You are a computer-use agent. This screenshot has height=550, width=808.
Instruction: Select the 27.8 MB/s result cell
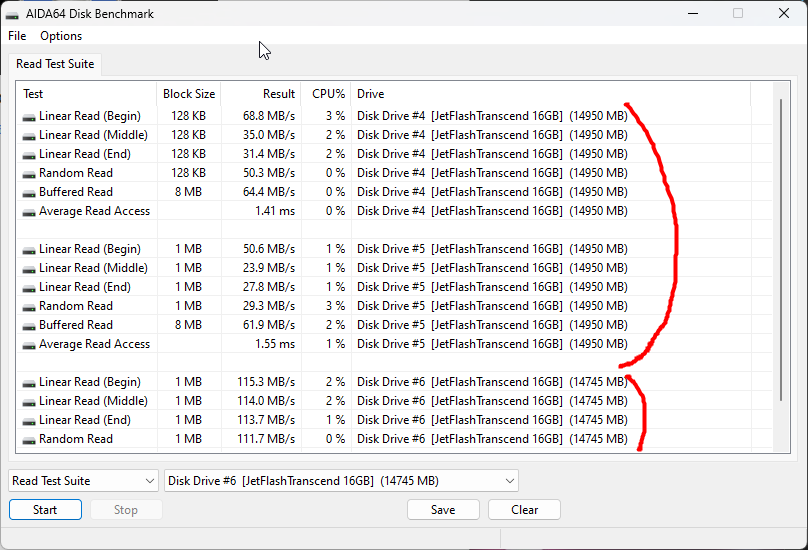click(x=268, y=287)
